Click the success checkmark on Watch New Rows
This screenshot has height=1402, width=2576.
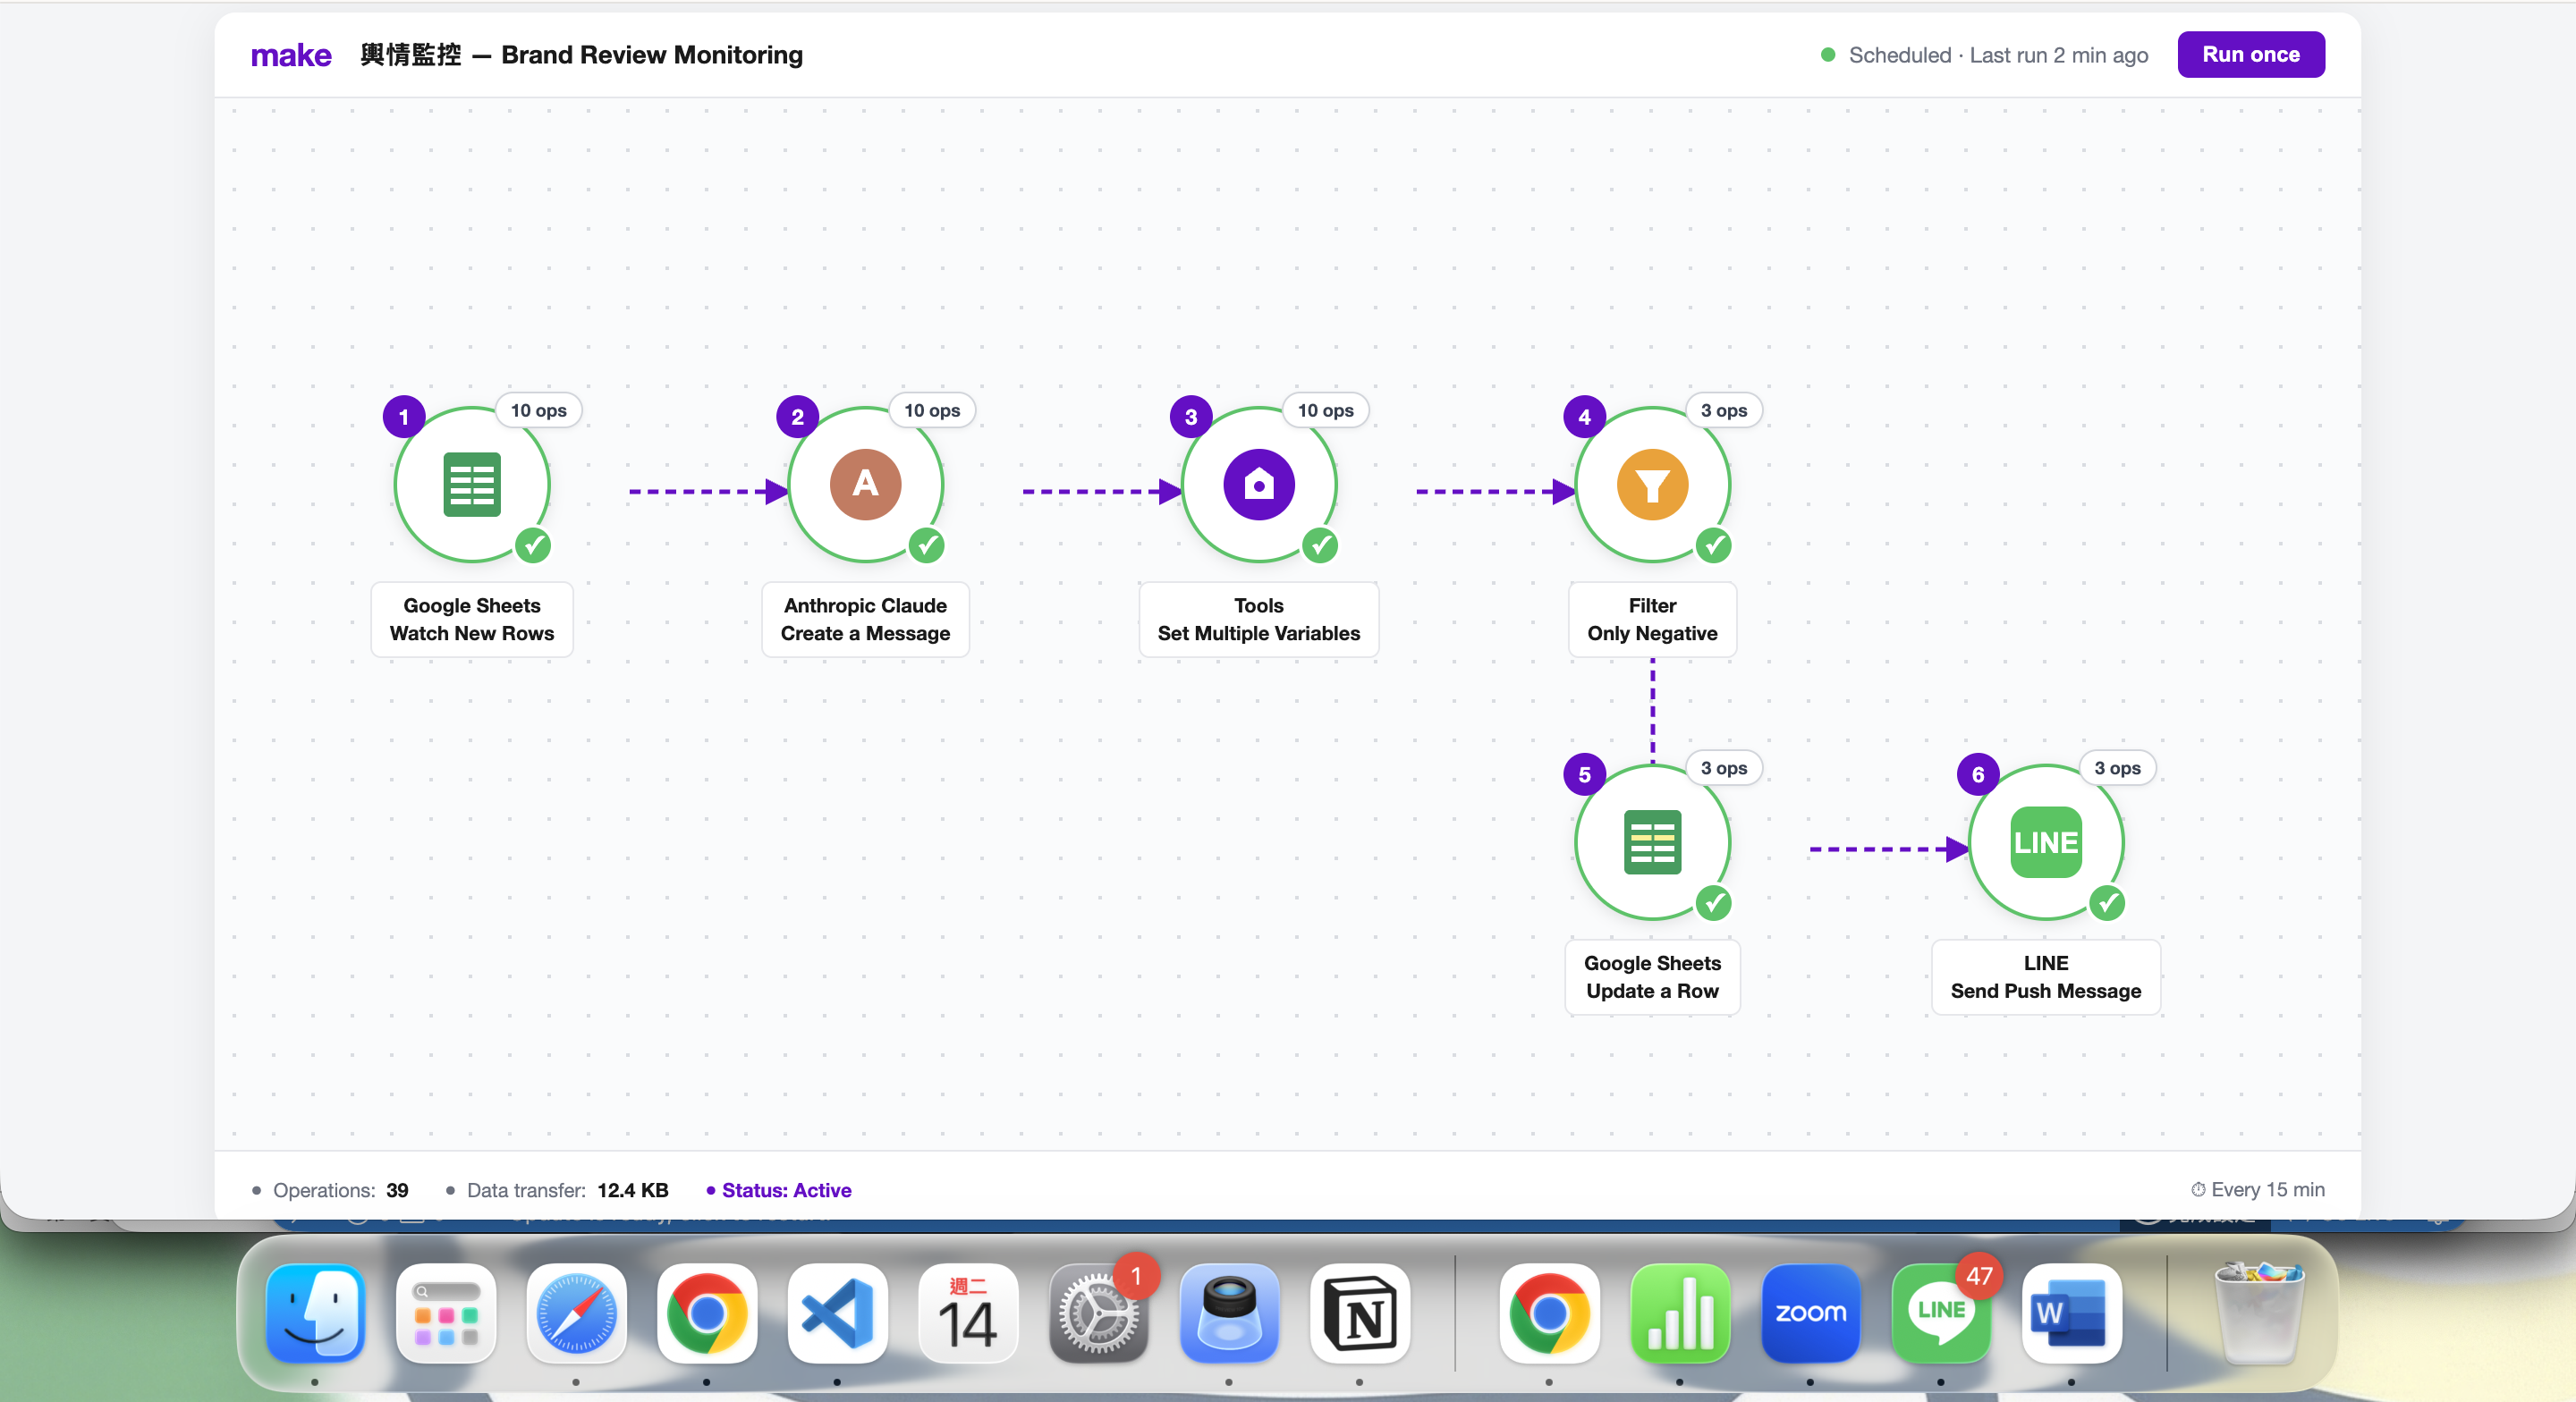[x=533, y=546]
